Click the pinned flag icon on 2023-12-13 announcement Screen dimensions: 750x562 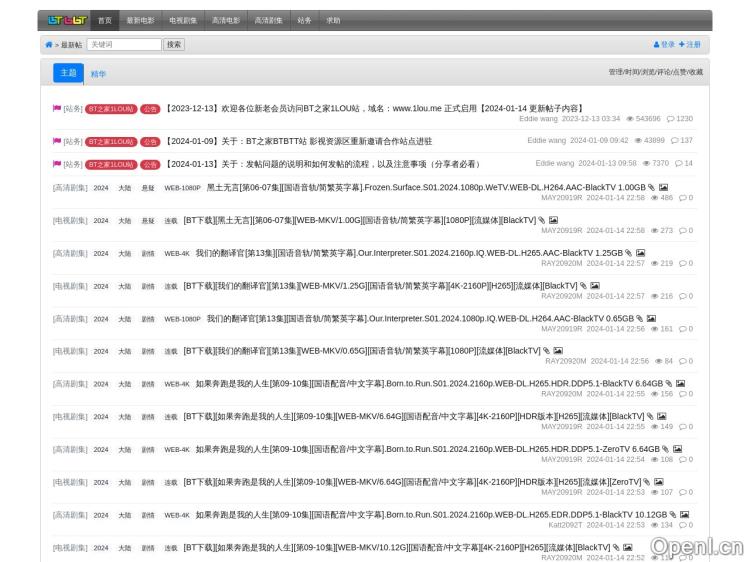tap(57, 108)
